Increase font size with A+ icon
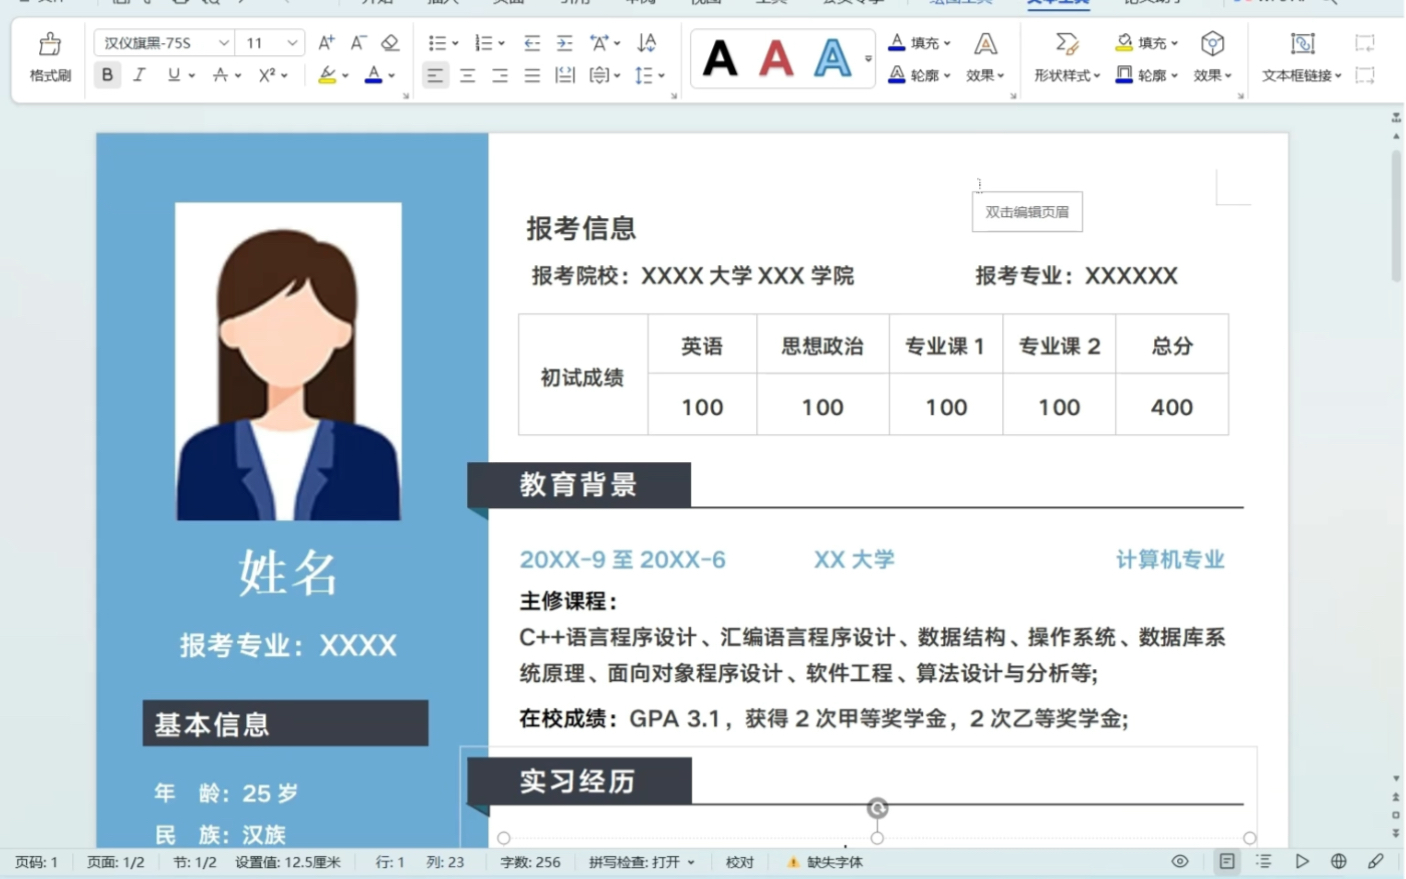Screen dimensions: 1406x879 click(x=326, y=43)
